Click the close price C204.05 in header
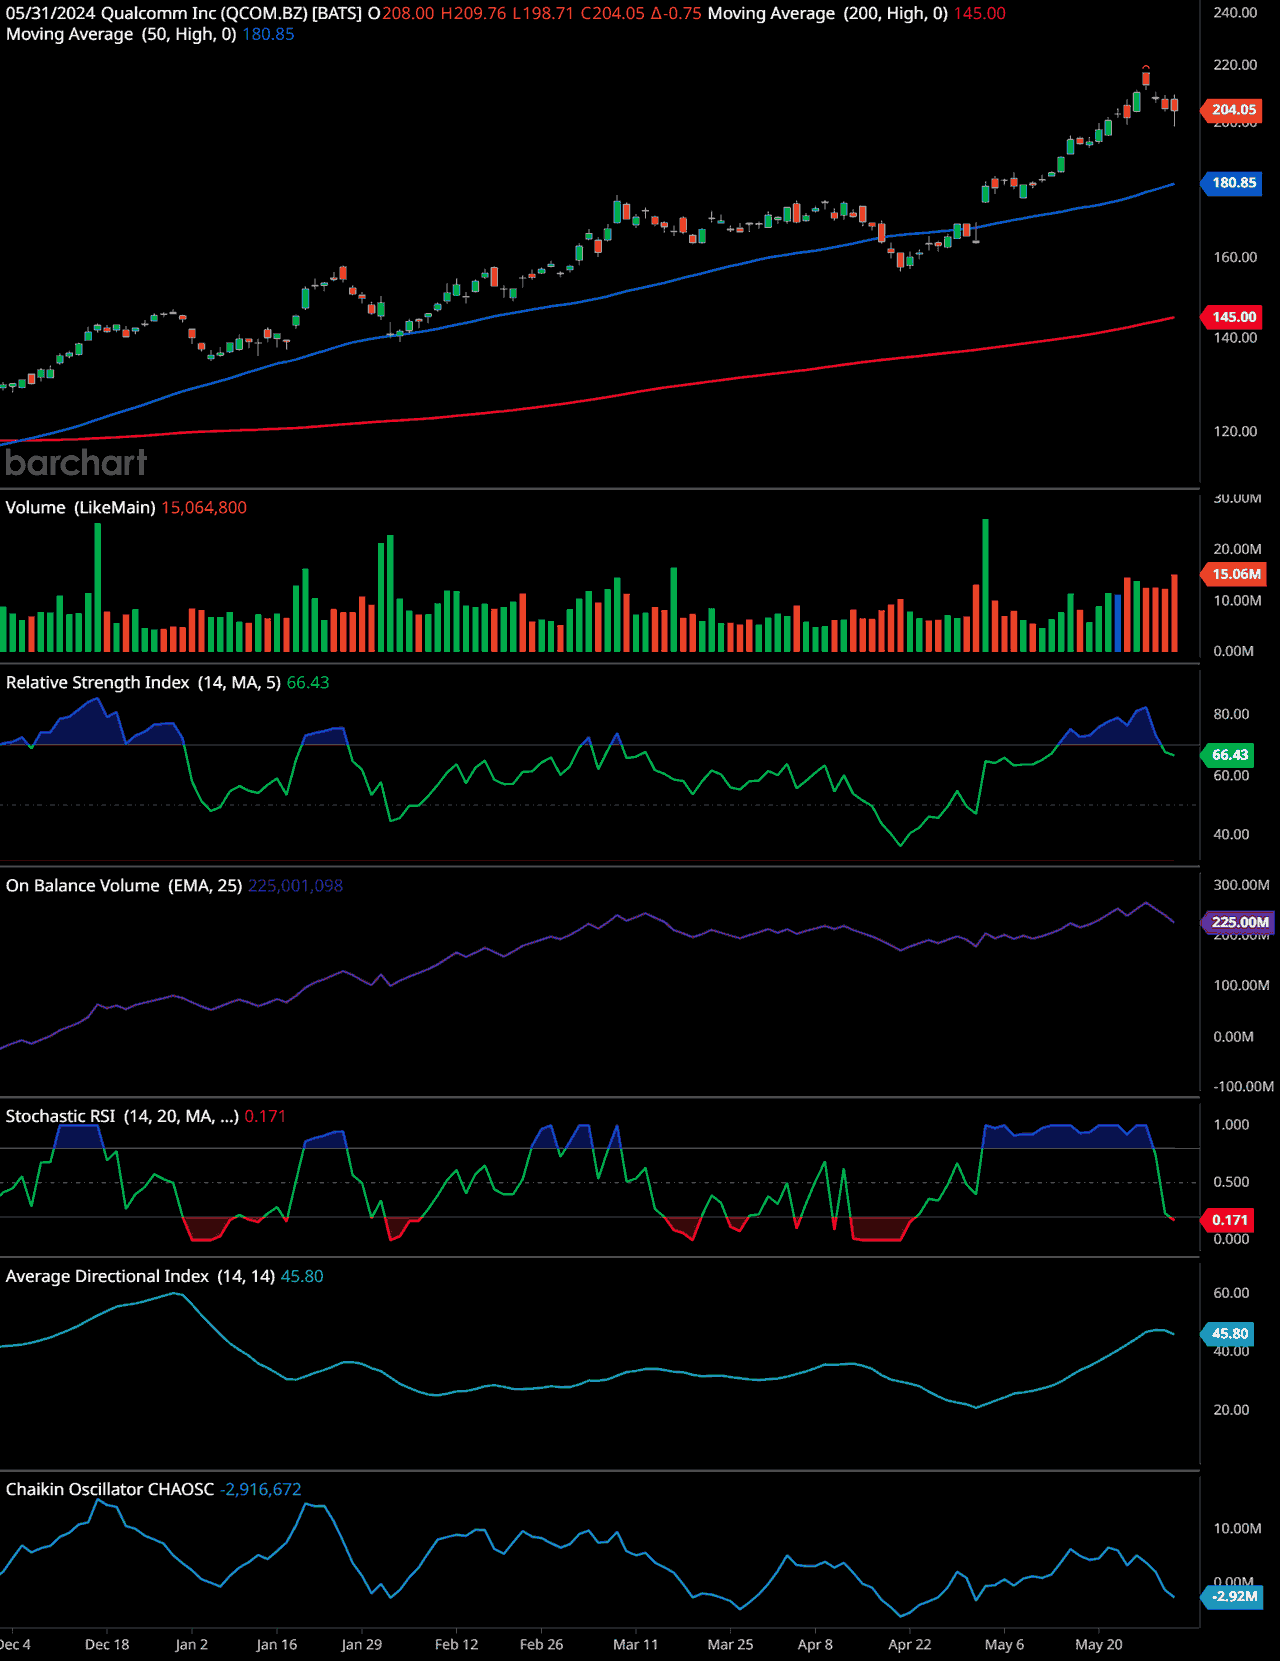Image resolution: width=1280 pixels, height=1661 pixels. 612,13
